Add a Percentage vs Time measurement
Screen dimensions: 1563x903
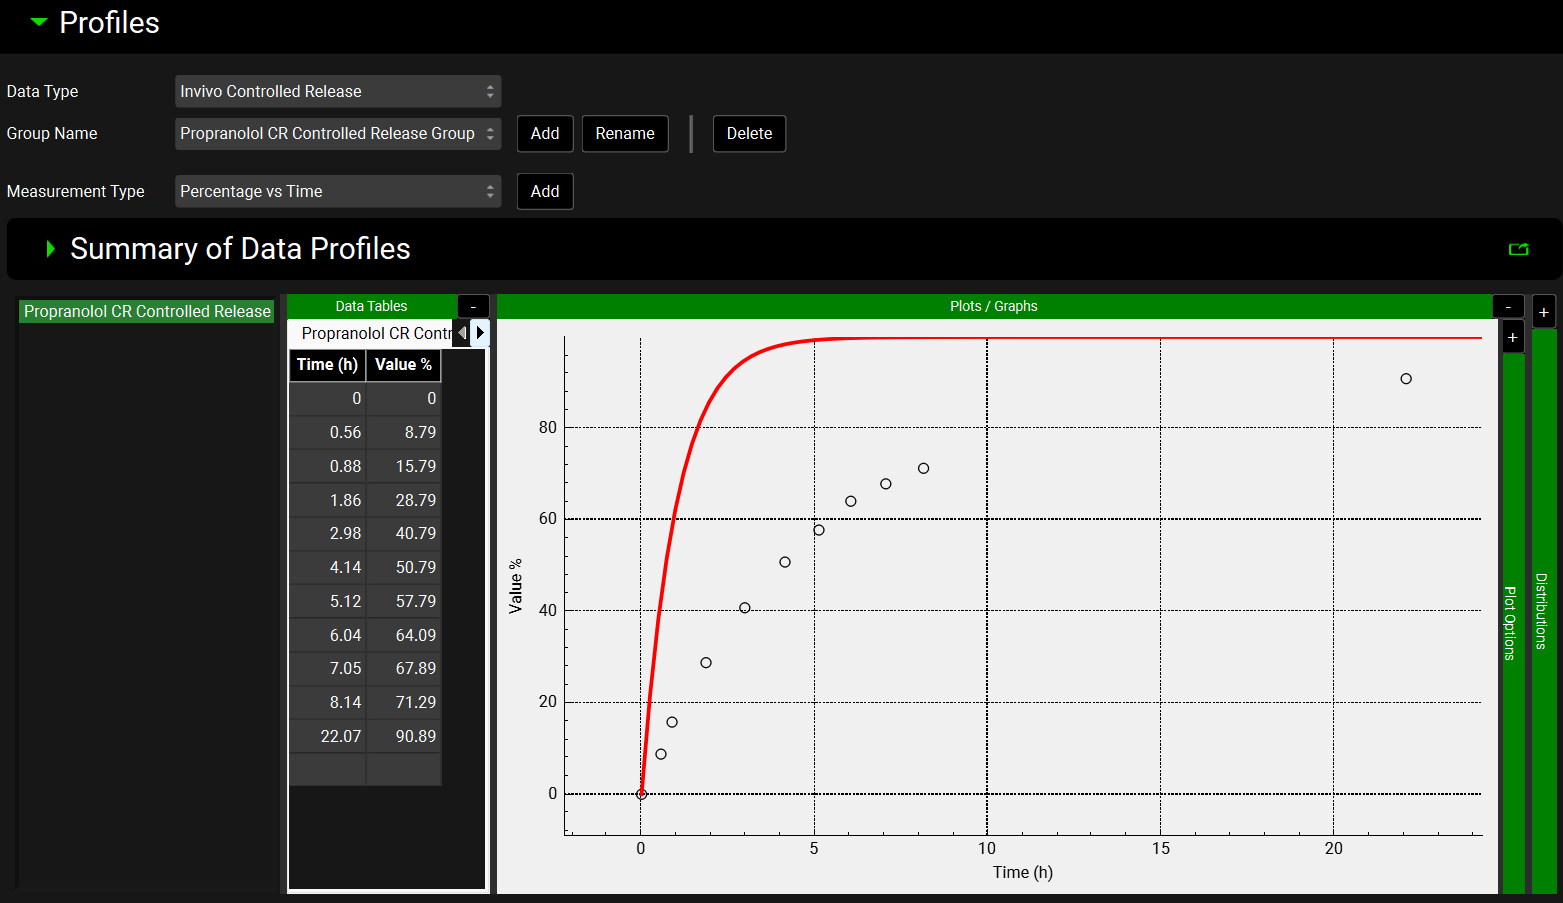(545, 192)
